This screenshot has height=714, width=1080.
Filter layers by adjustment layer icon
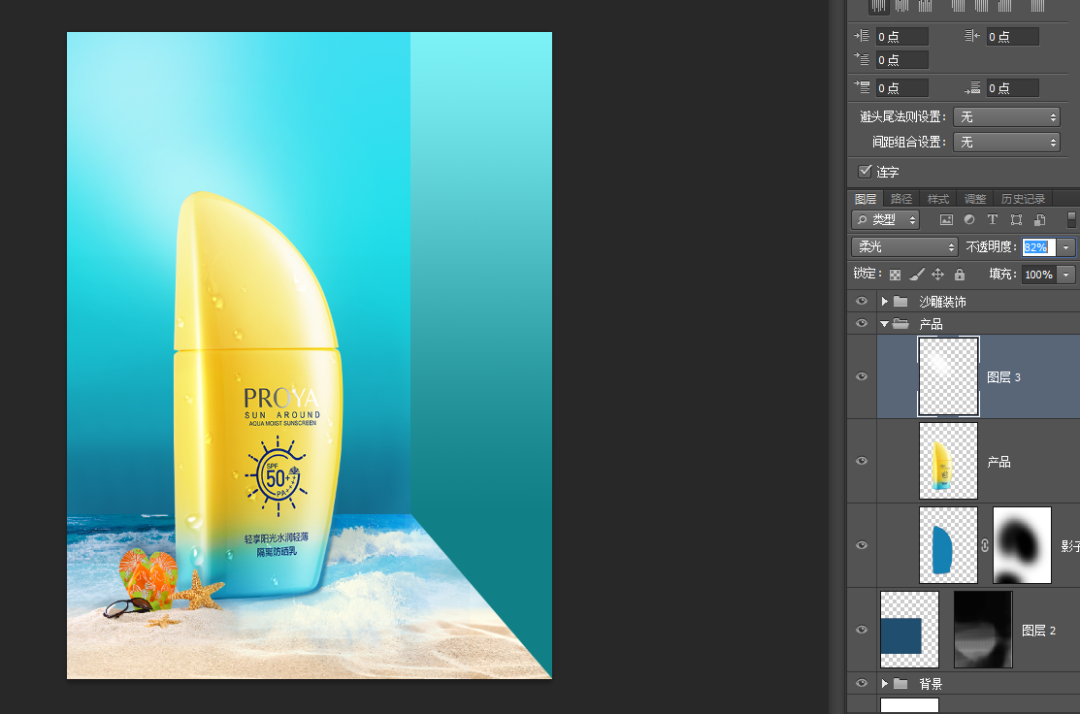969,220
